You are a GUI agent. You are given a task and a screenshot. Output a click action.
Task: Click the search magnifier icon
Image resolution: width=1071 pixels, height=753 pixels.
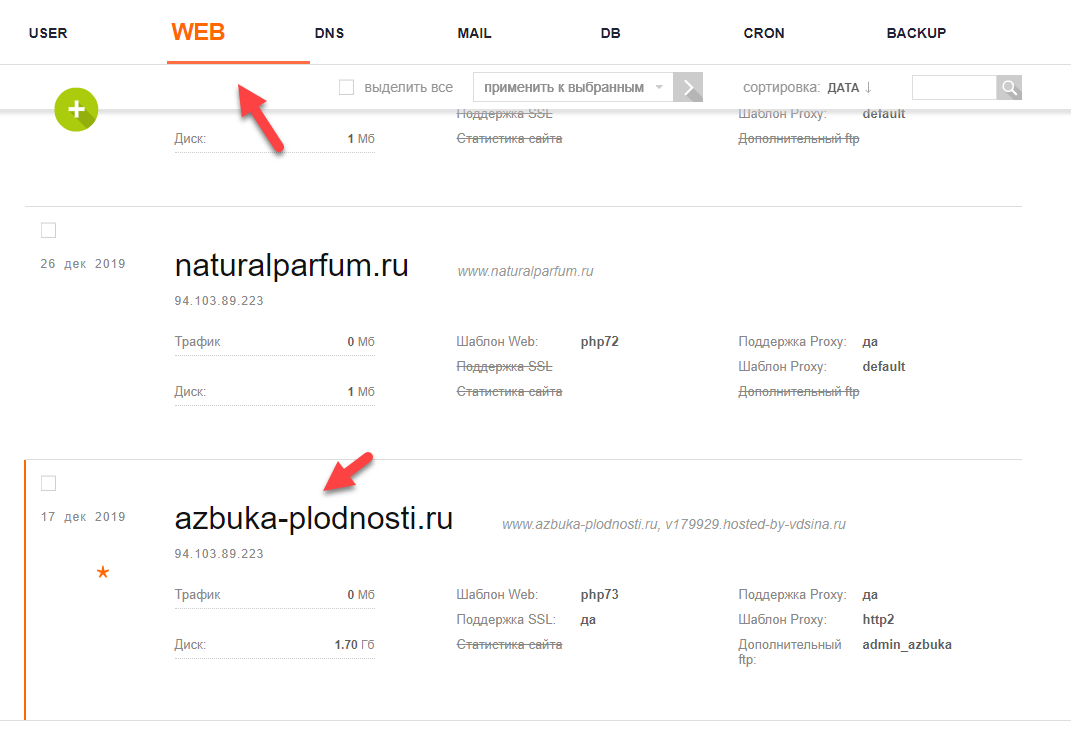click(1009, 87)
